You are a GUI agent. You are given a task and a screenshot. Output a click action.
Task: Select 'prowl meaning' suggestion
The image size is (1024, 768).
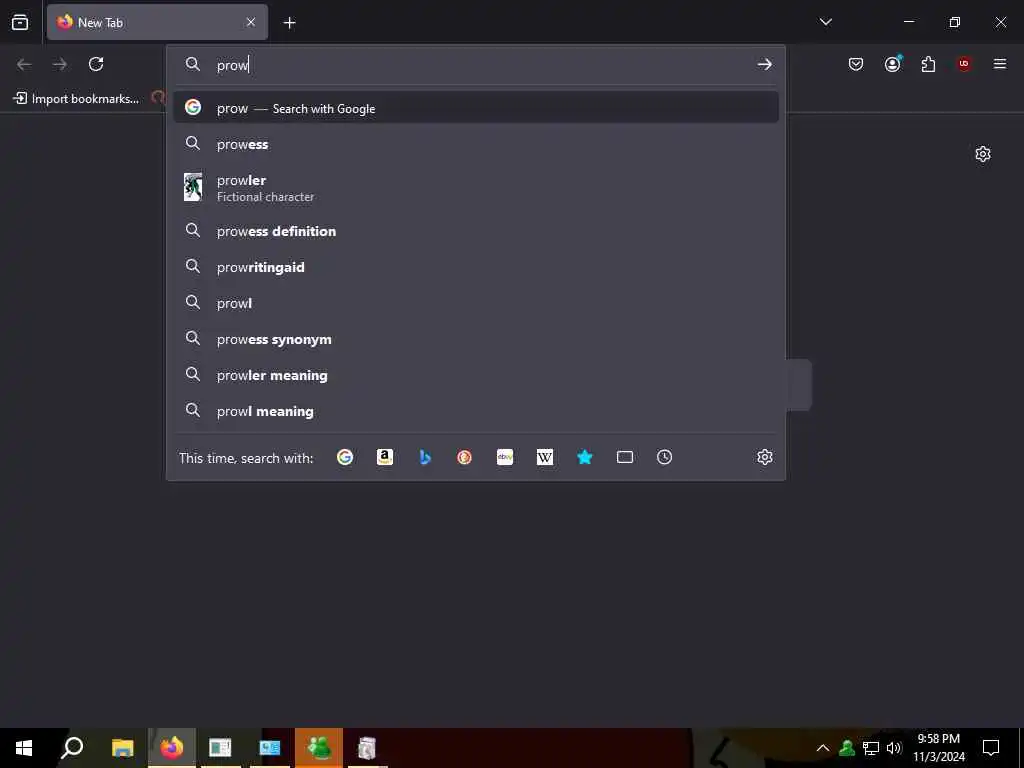point(475,411)
